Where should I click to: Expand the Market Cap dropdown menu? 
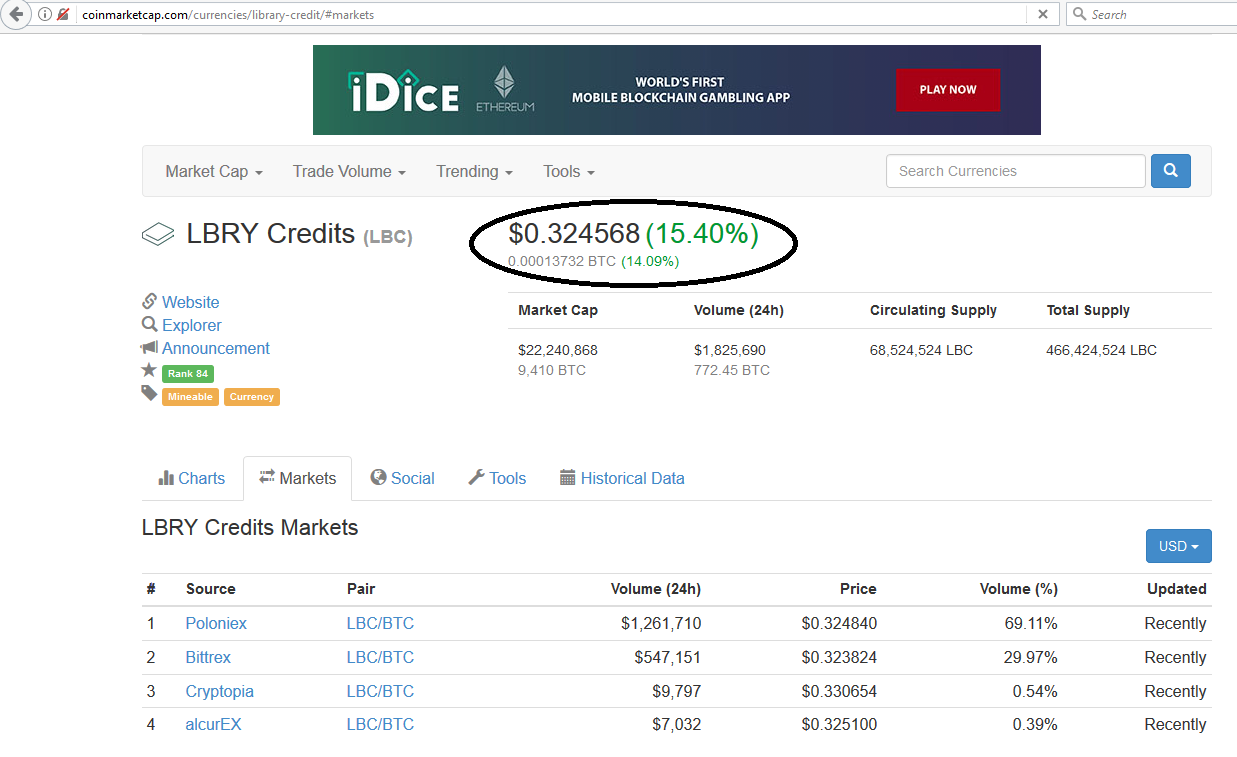213,171
